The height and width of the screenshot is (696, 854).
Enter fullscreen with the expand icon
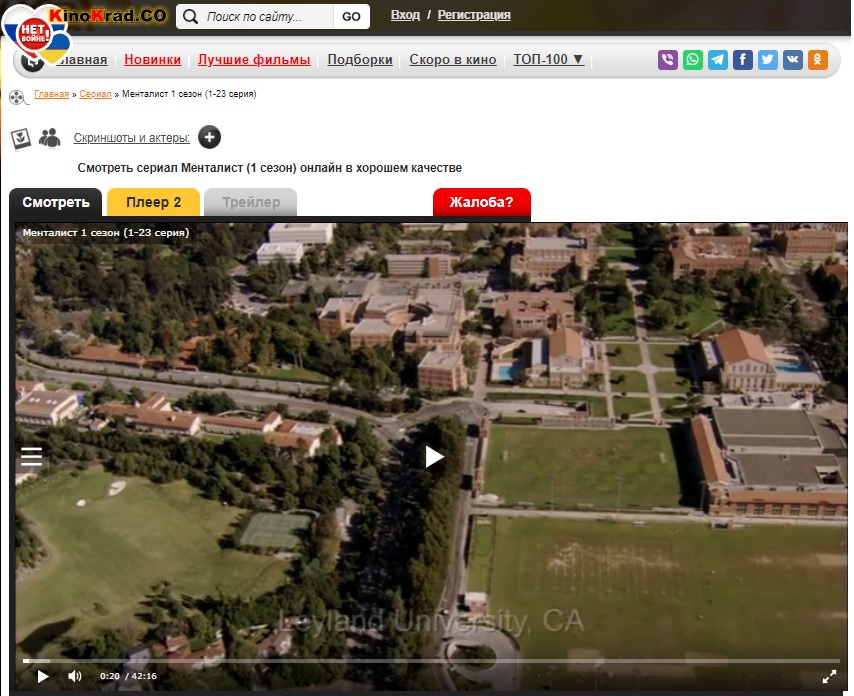(829, 676)
